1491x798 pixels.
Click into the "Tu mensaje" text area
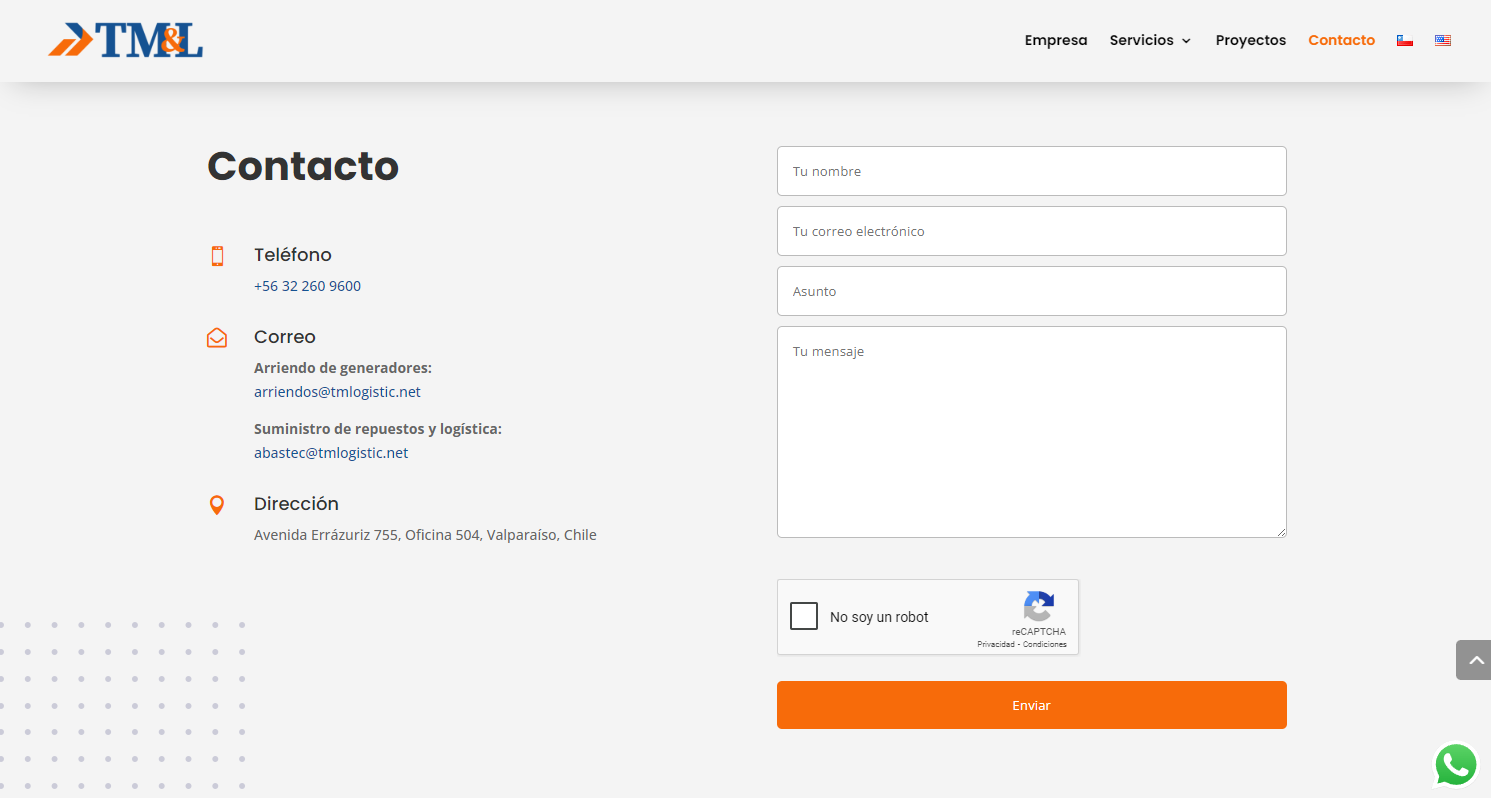(x=1031, y=432)
